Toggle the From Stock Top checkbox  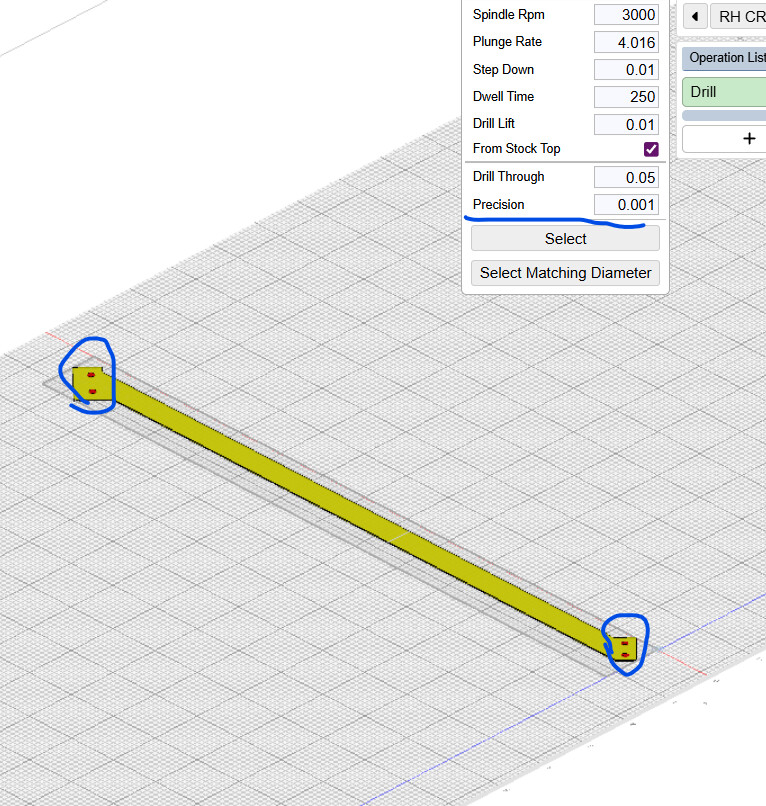651,149
